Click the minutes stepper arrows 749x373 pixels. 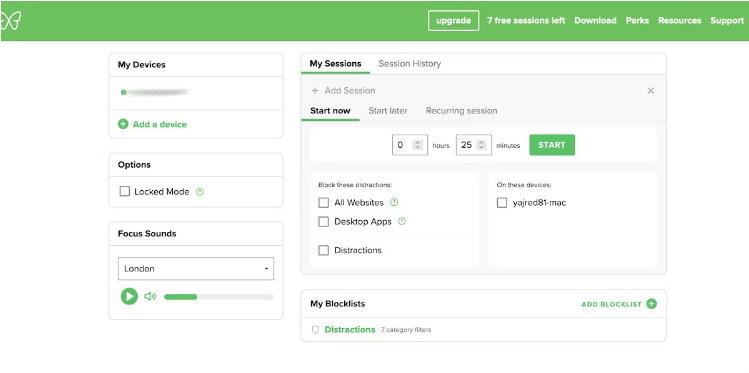[x=482, y=145]
